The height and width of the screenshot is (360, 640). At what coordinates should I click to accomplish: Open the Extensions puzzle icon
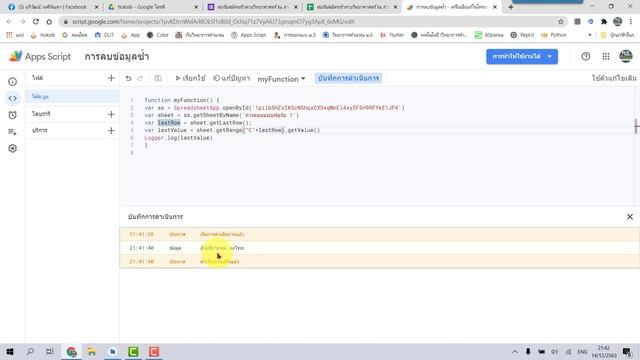coord(604,22)
